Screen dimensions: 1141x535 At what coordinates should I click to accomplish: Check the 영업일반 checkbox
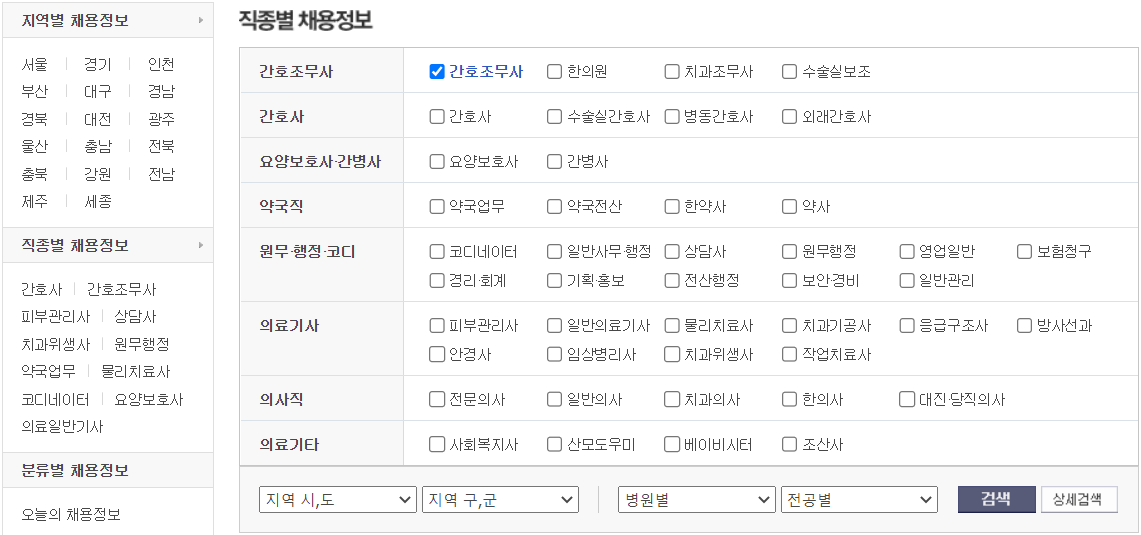pyautogui.click(x=907, y=252)
